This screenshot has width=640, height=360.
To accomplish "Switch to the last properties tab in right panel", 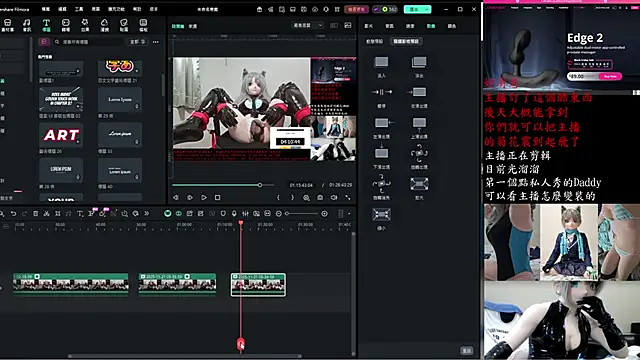I will [x=452, y=26].
